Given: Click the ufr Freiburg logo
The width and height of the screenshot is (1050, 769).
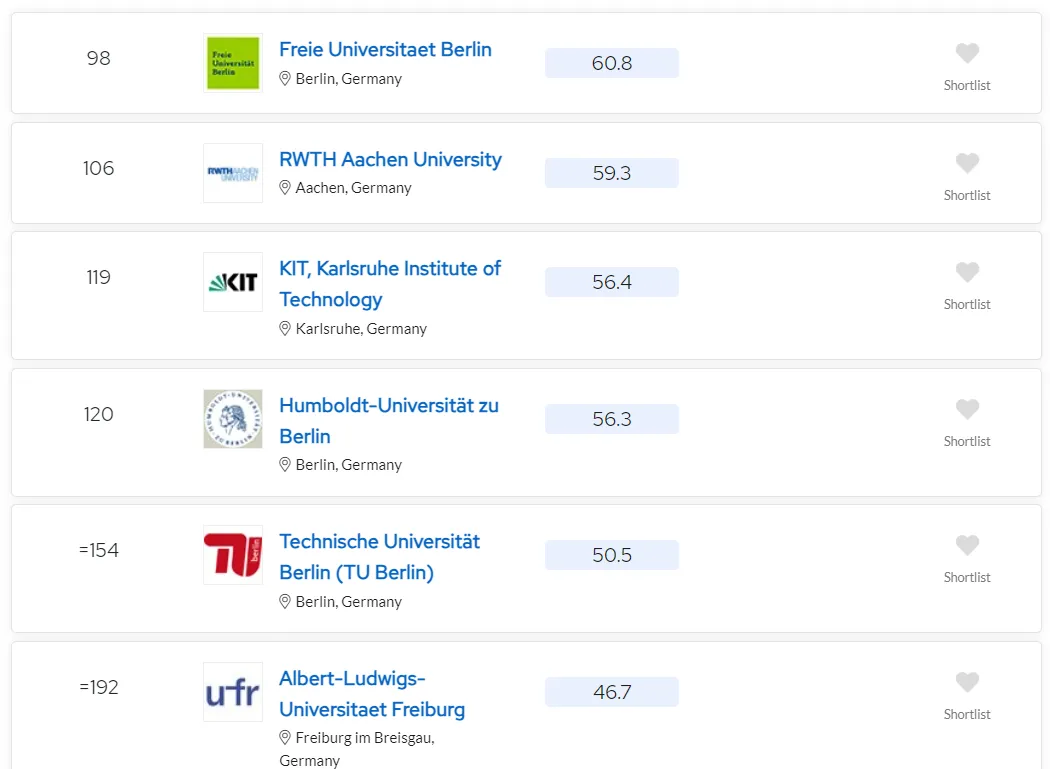Looking at the screenshot, I should pyautogui.click(x=233, y=692).
